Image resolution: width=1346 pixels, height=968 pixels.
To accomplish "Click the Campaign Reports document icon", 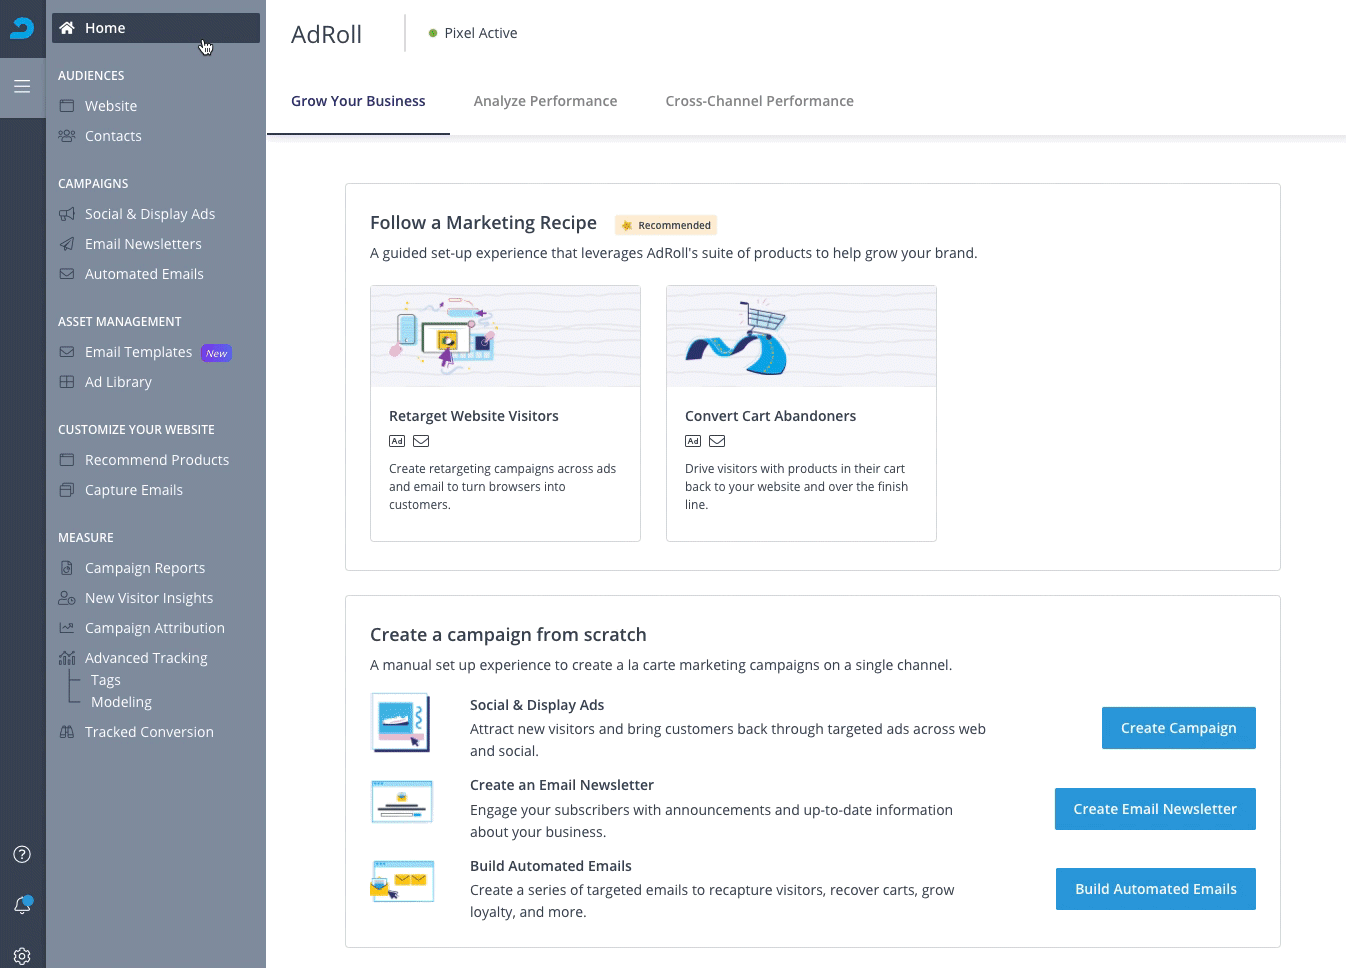I will tap(67, 568).
